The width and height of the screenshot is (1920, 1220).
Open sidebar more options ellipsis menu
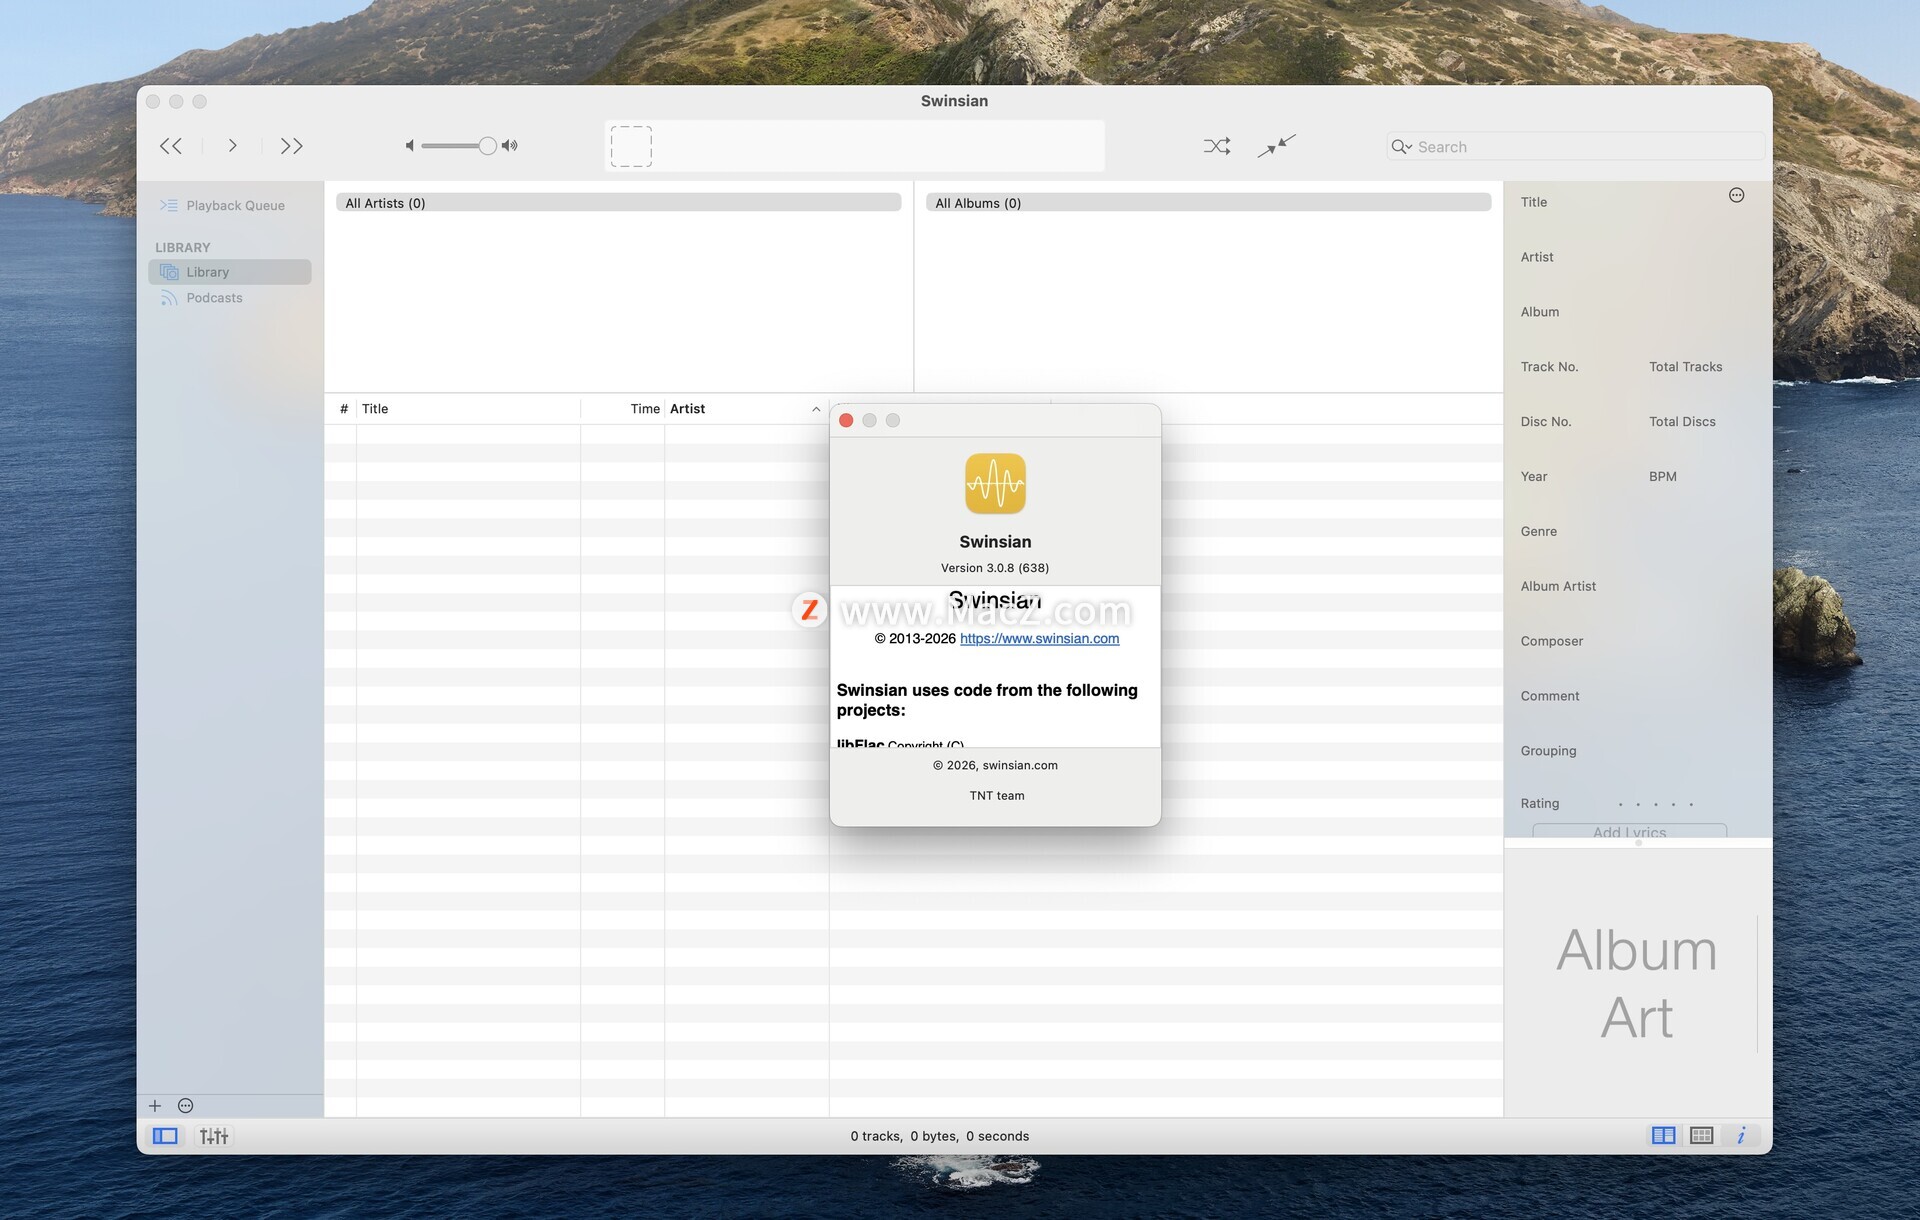coord(185,1106)
